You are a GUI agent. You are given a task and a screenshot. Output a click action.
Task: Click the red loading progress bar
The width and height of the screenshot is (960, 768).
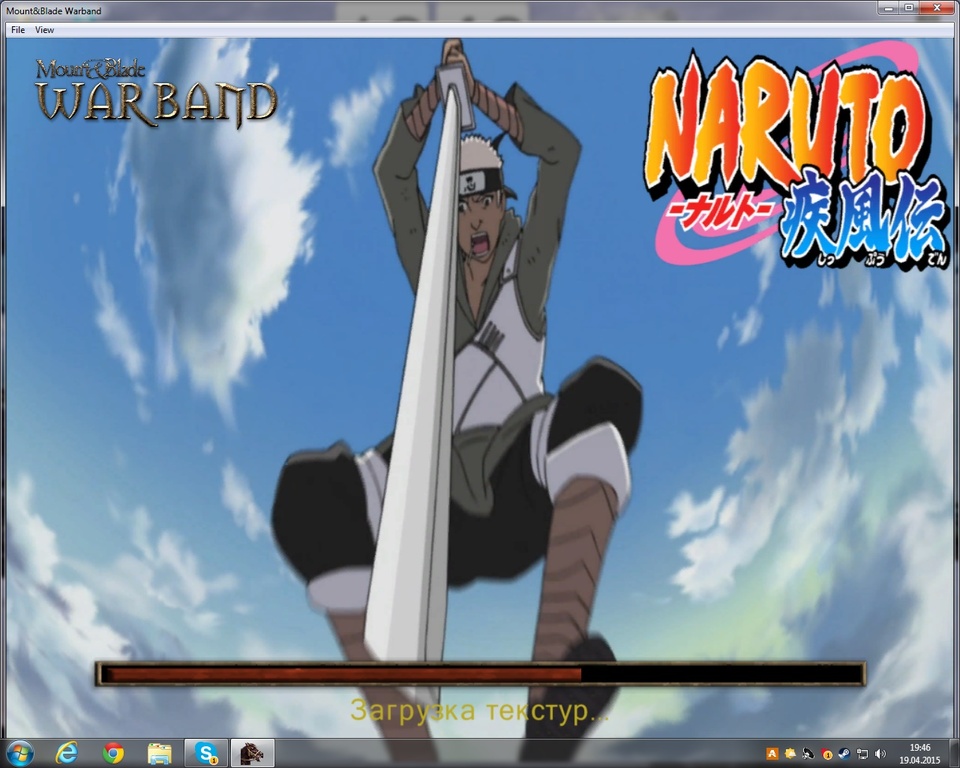click(481, 674)
